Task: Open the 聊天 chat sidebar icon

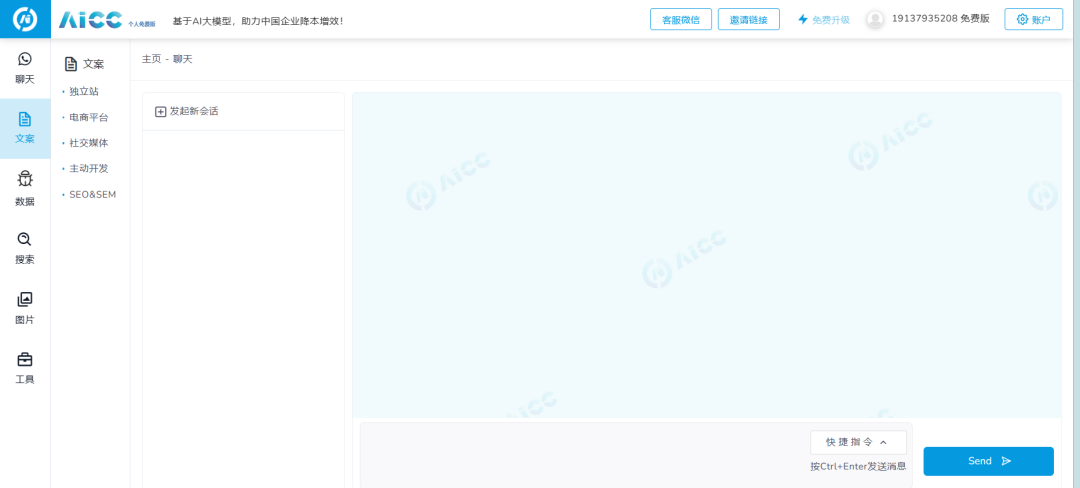Action: coord(25,59)
